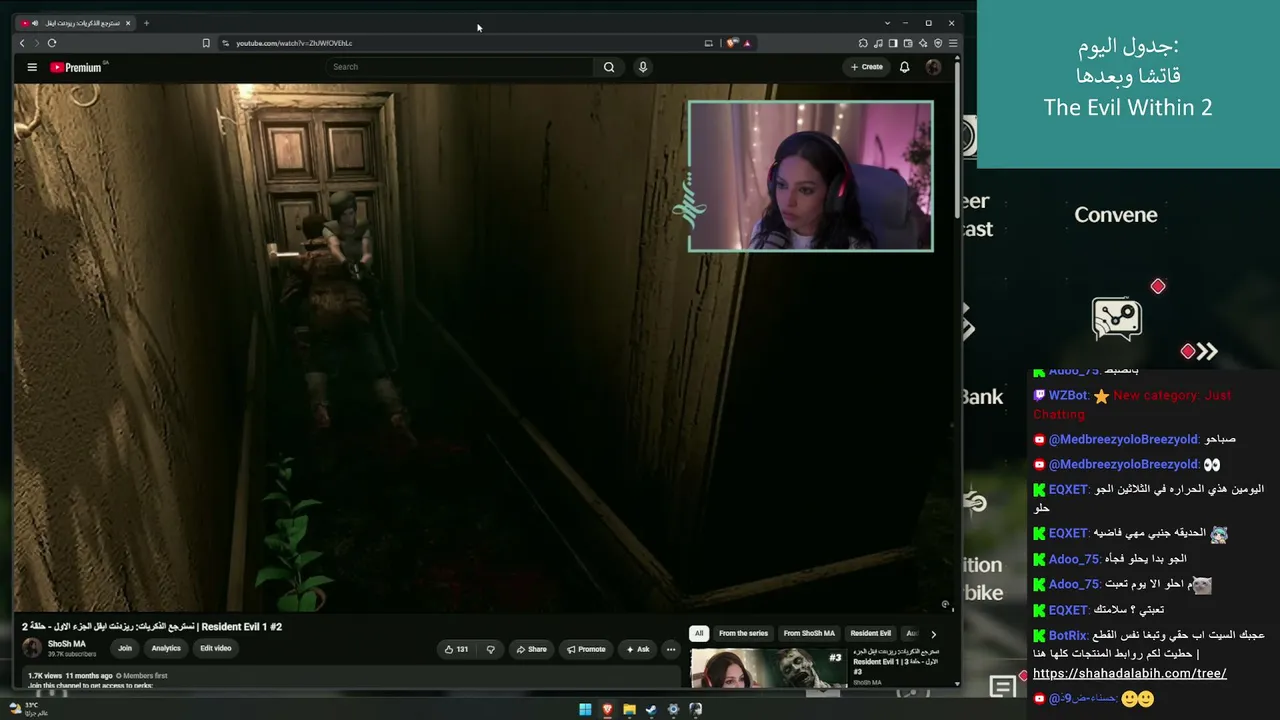This screenshot has width=1280, height=720.
Task: Select the All filter chip
Action: point(699,633)
